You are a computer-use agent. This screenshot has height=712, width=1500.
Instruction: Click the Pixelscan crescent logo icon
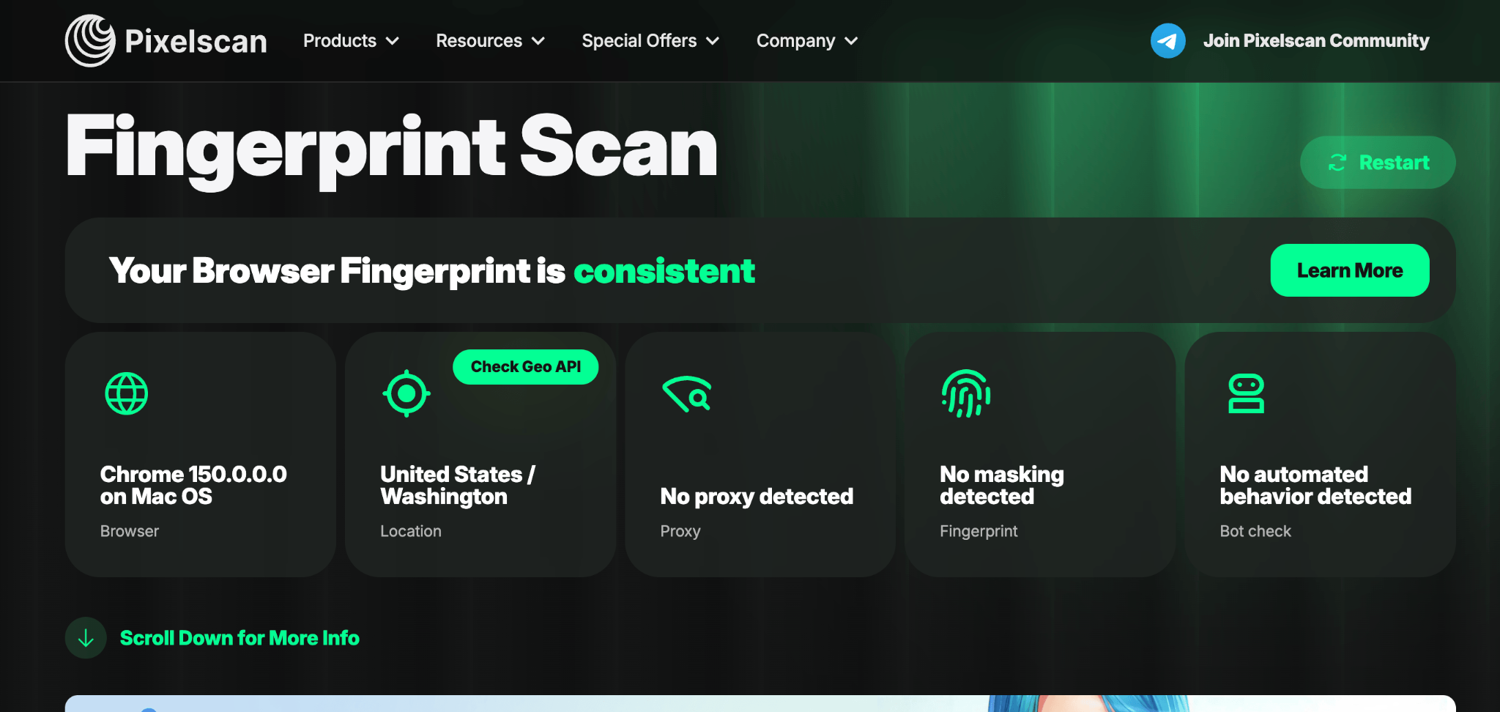click(x=90, y=41)
